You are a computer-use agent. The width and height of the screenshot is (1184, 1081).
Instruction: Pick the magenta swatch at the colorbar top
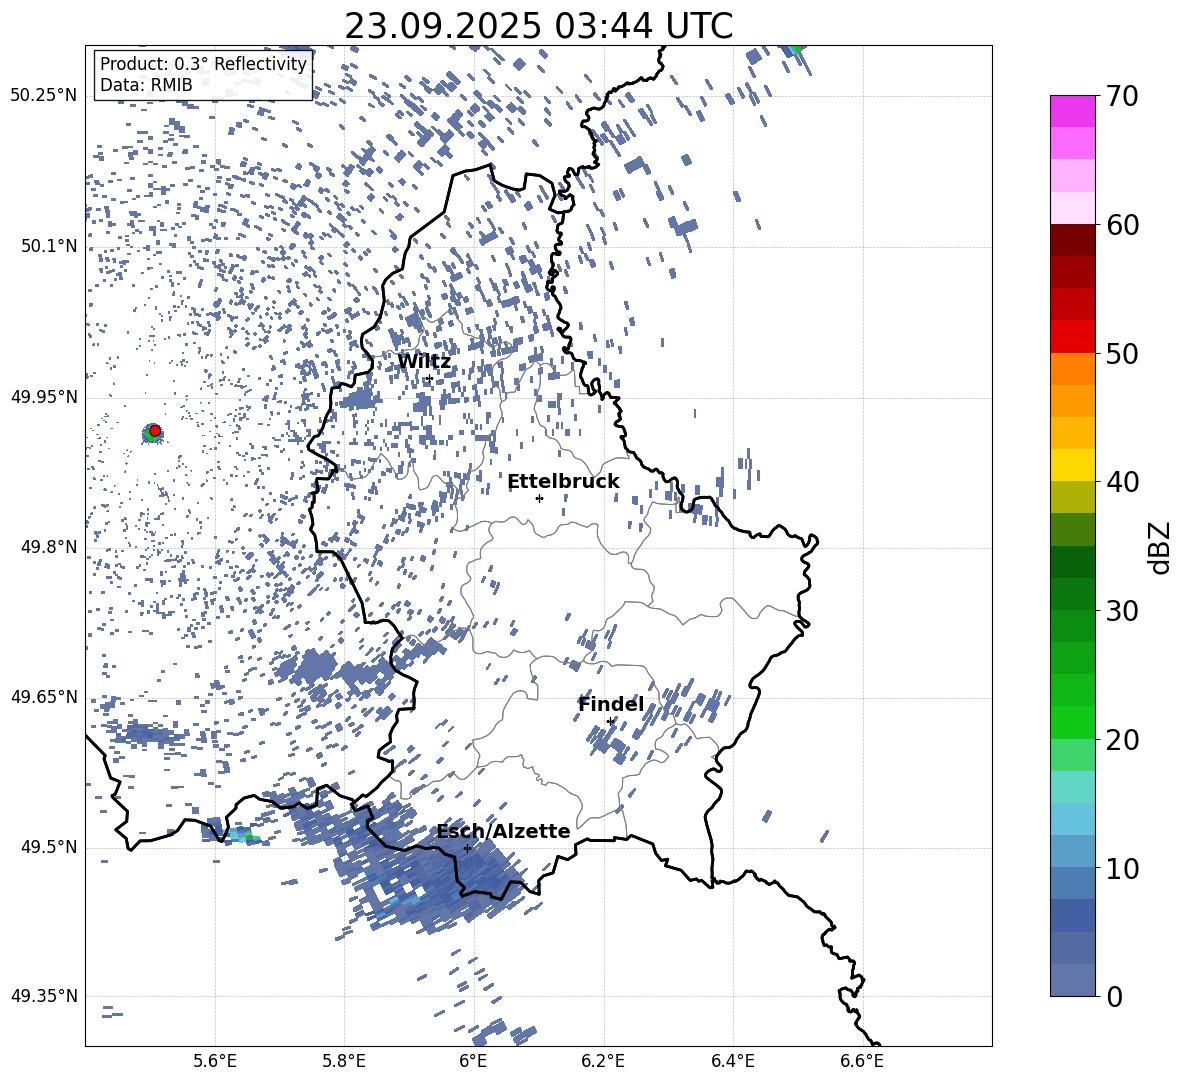pyautogui.click(x=1072, y=111)
